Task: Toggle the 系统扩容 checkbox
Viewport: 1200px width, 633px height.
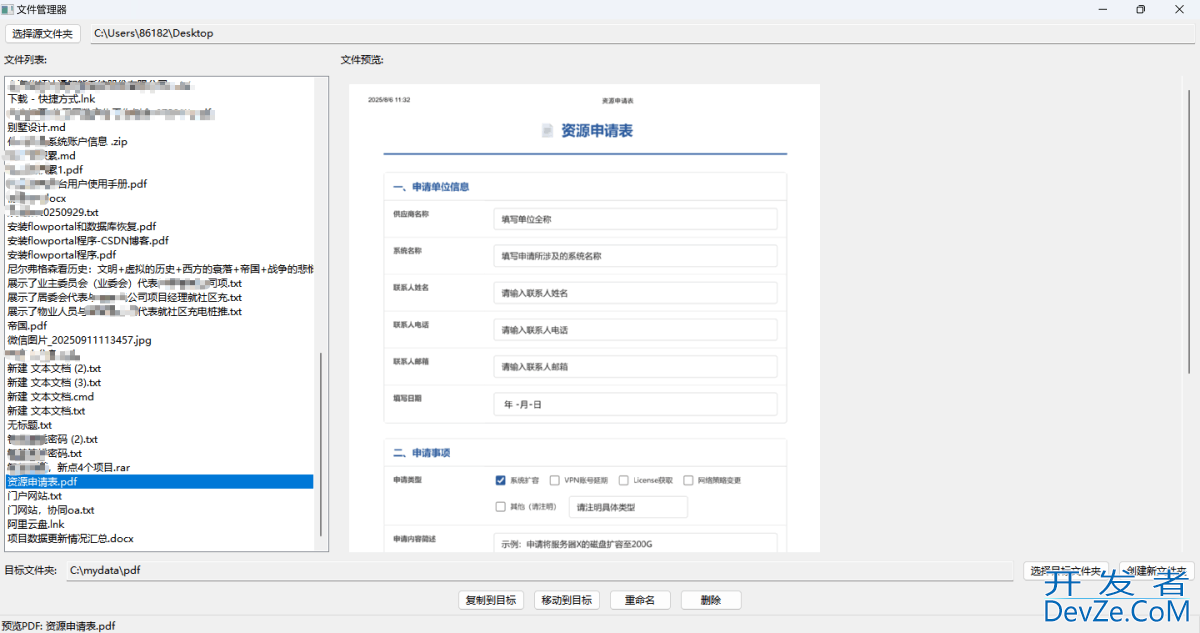Action: click(501, 480)
